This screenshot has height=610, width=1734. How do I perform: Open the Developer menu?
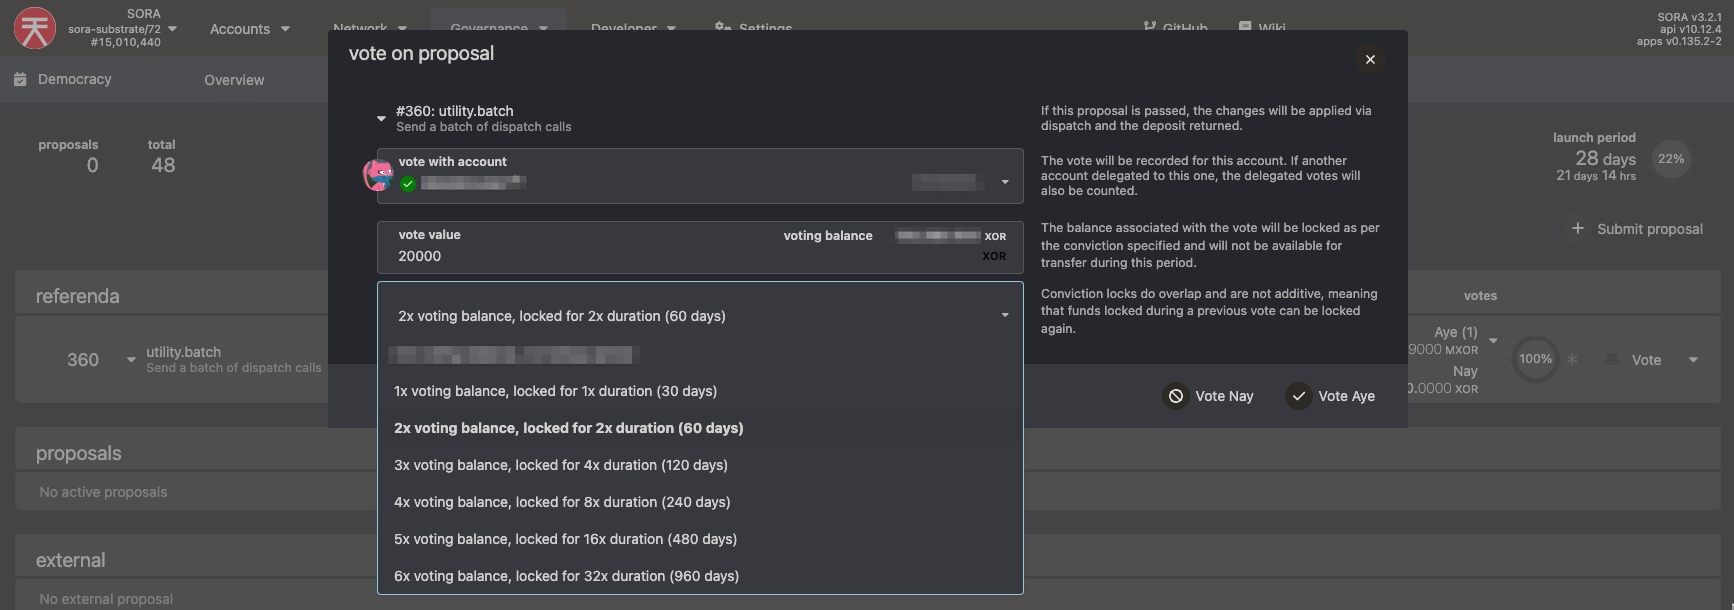point(633,27)
